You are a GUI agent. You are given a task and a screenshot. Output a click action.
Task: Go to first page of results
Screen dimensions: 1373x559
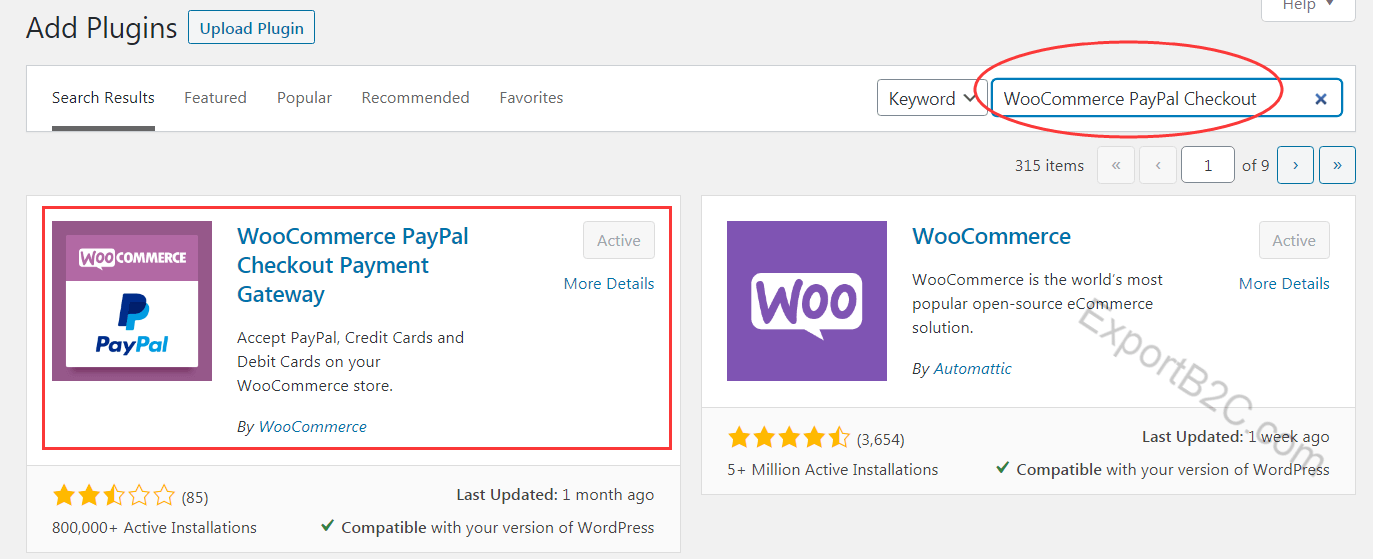click(x=1116, y=165)
